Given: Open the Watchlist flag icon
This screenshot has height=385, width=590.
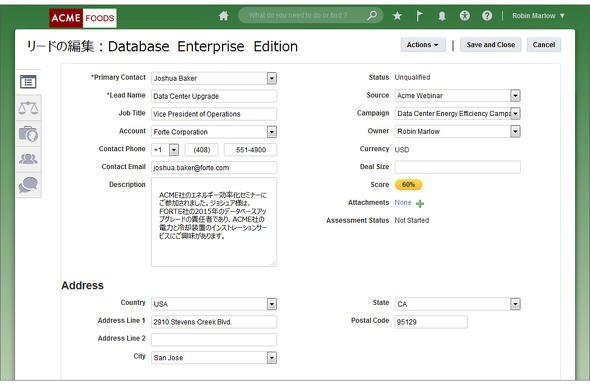Looking at the screenshot, I should point(419,16).
